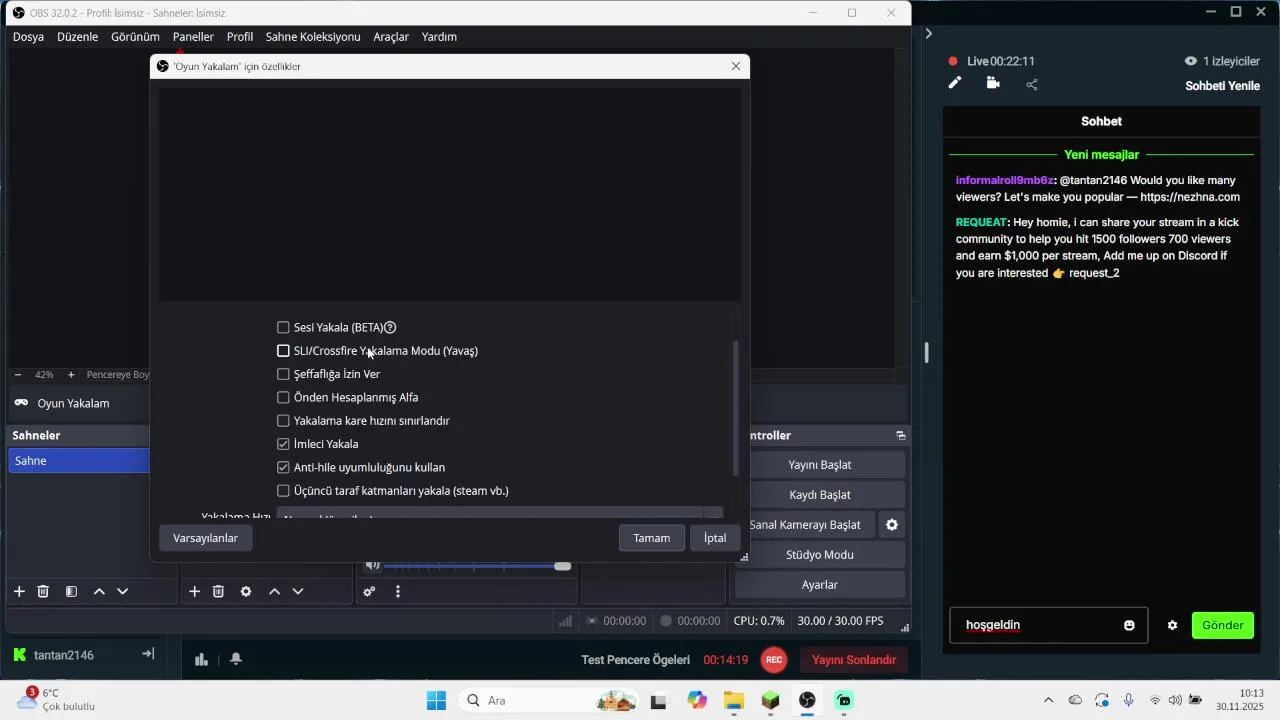The height and width of the screenshot is (720, 1280).
Task: Move source down arrow in sources panel
Action: [298, 591]
